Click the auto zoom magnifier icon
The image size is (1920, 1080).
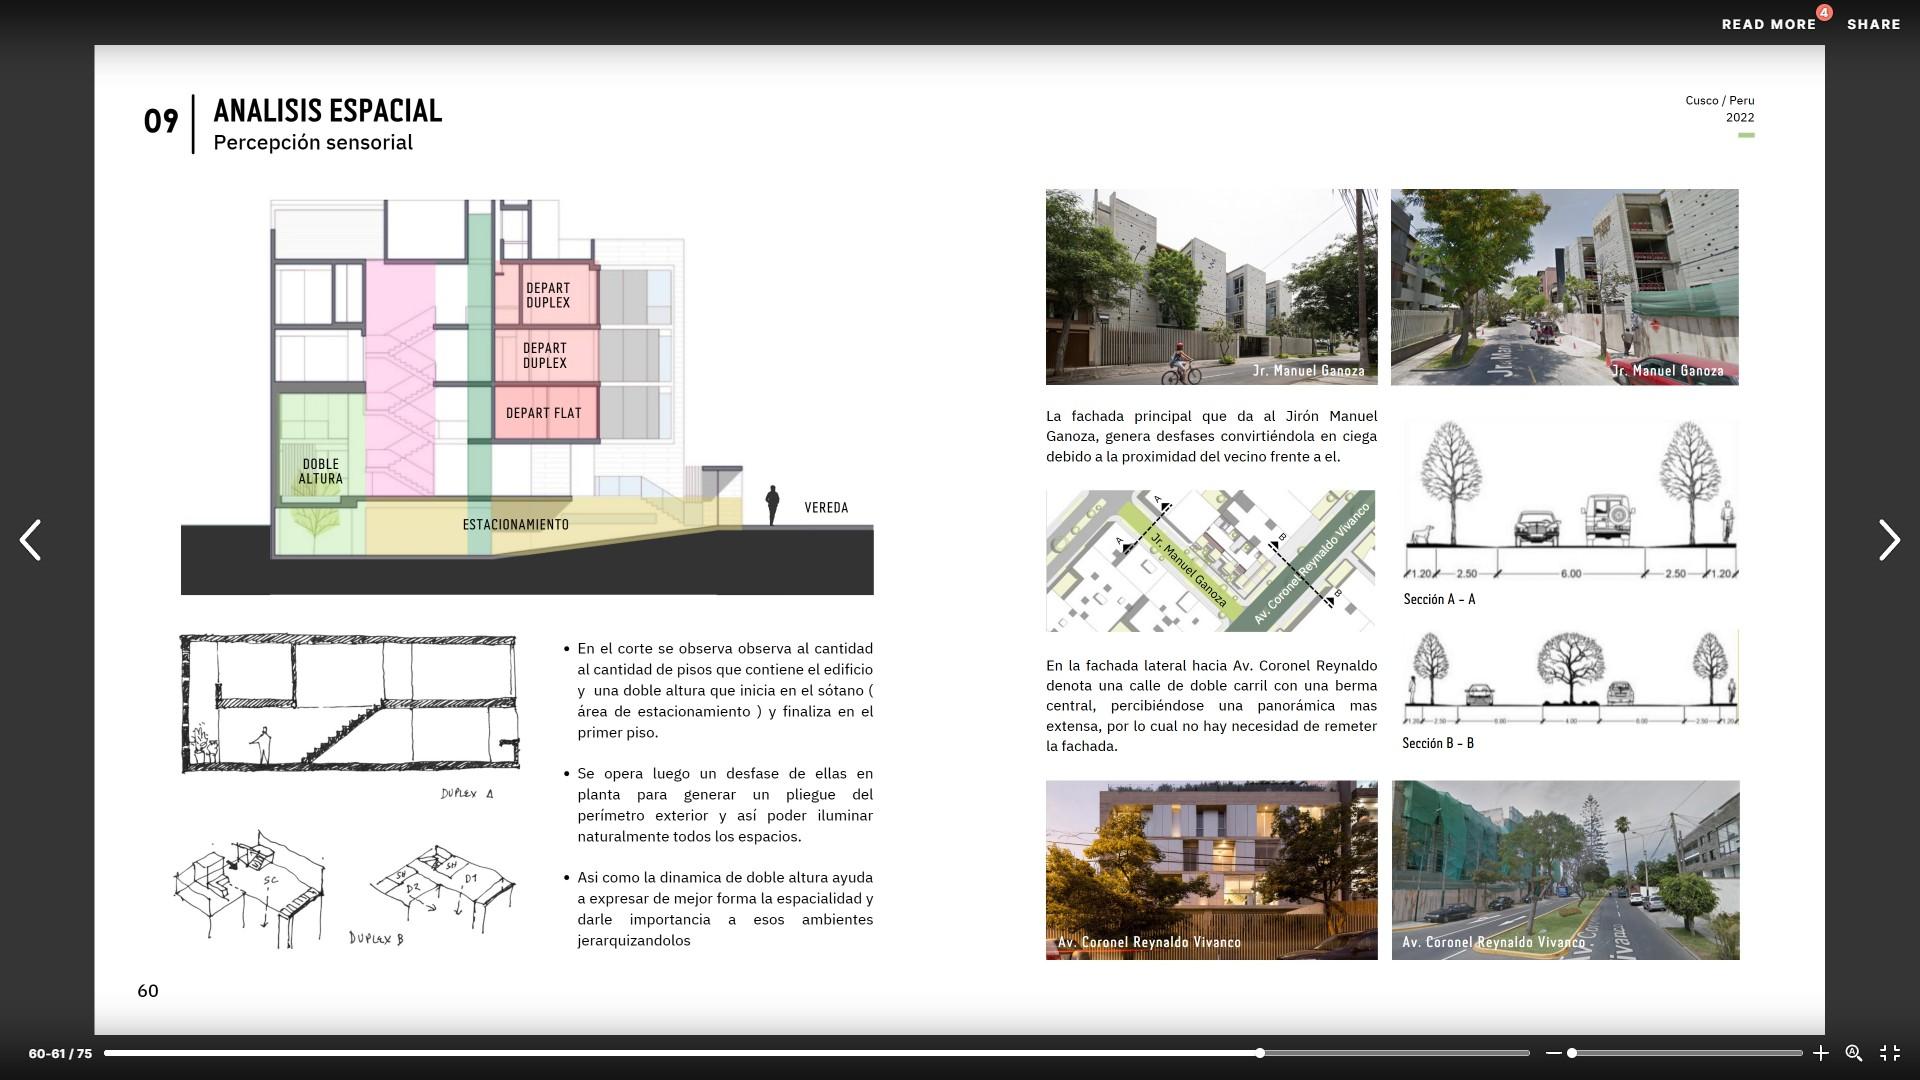pos(1853,1053)
